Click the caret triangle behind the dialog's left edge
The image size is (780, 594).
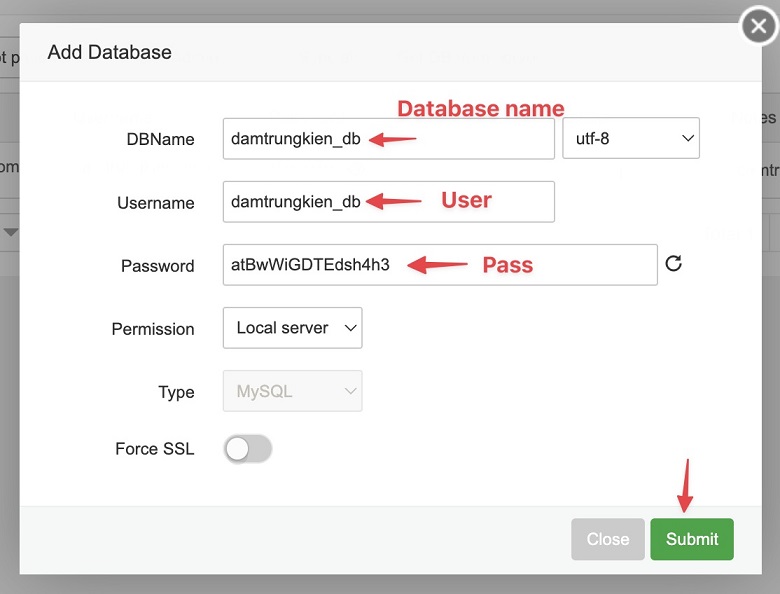point(11,232)
